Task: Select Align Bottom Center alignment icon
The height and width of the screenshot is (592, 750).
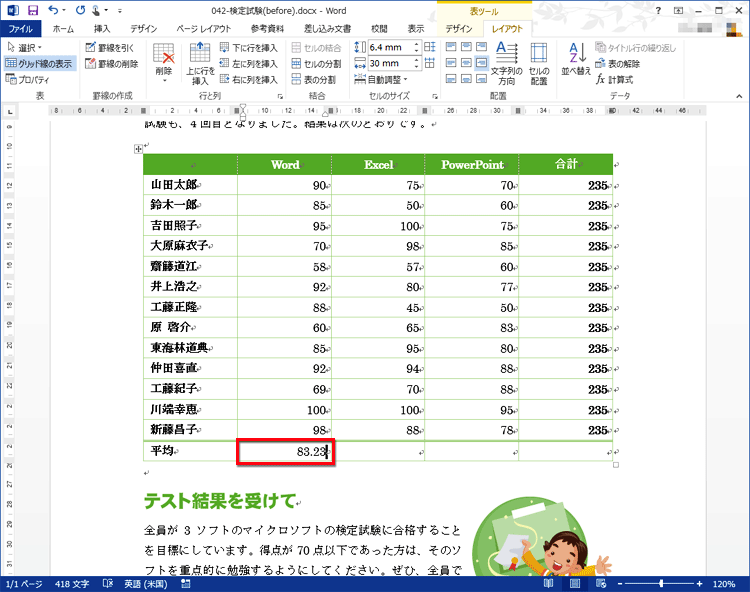Action: coord(466,78)
